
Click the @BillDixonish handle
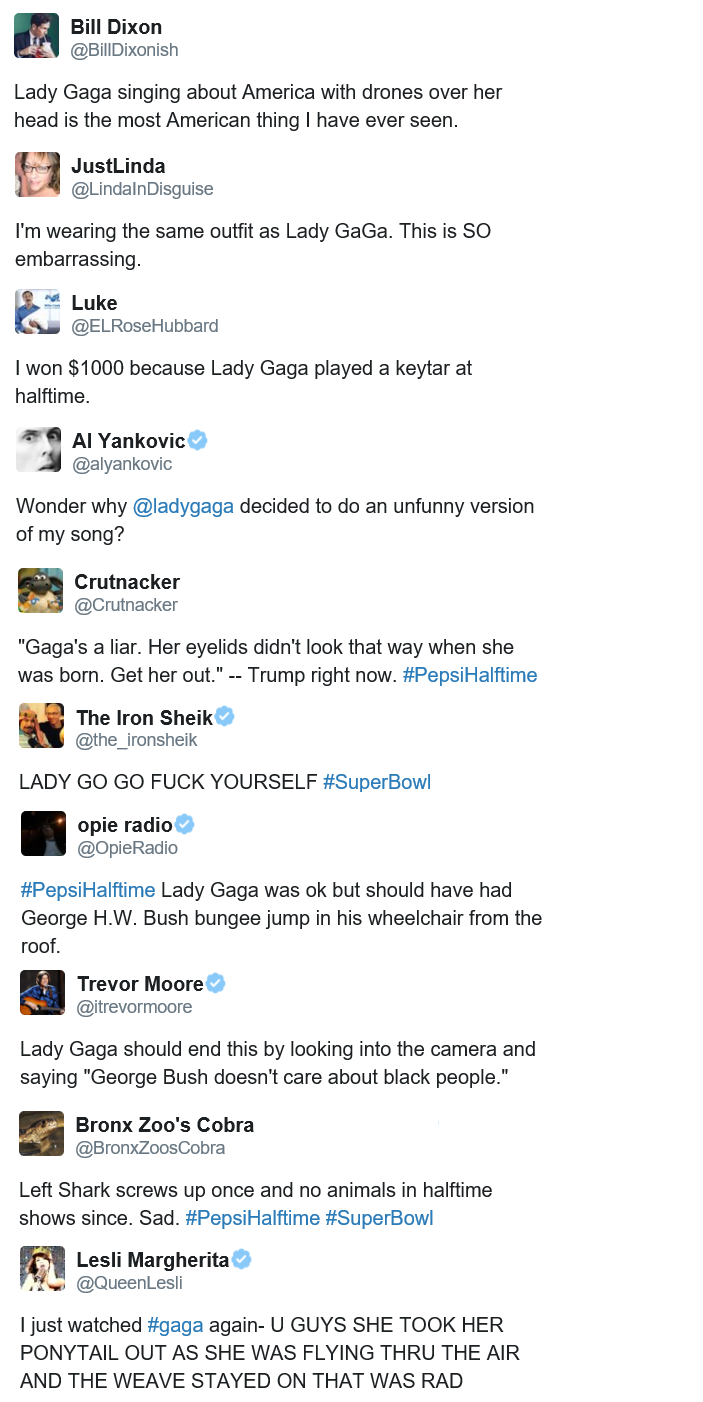[124, 50]
